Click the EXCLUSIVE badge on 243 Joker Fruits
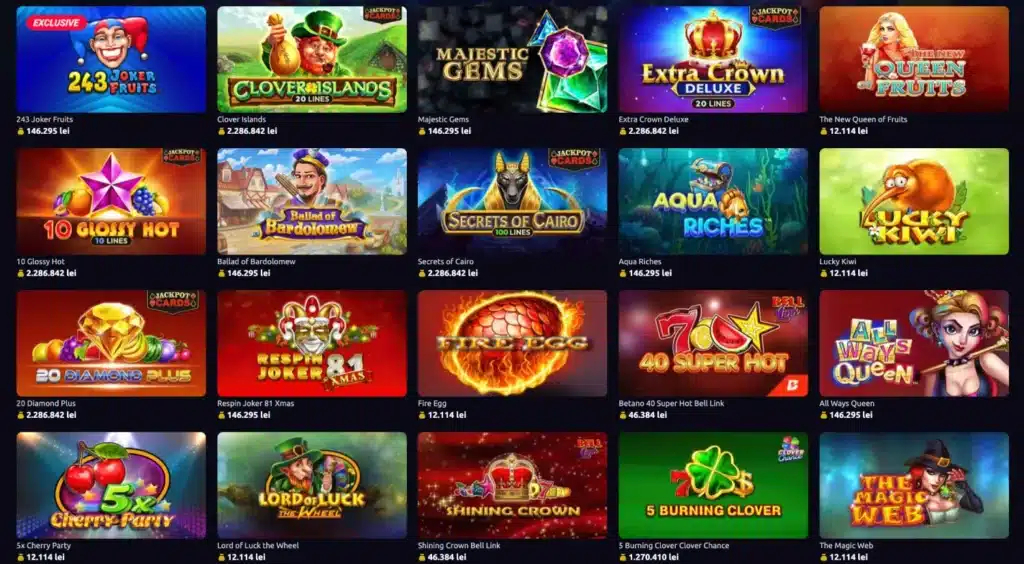Screen dimensions: 1024x564 (56, 23)
